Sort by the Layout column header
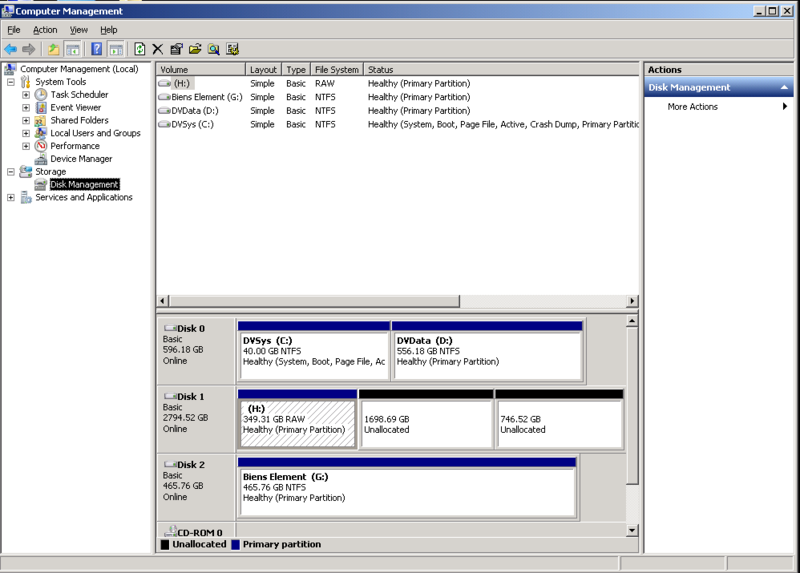This screenshot has width=800, height=573. tap(263, 69)
